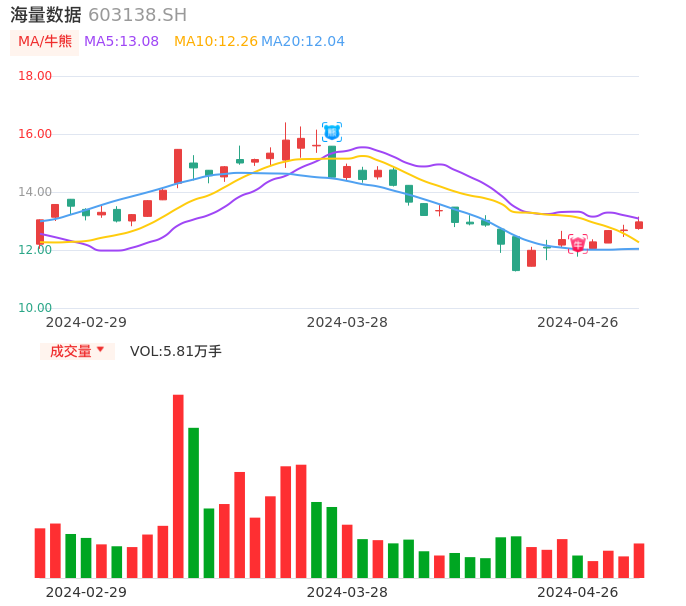Click the blue bear marker icon on chart

tap(332, 131)
